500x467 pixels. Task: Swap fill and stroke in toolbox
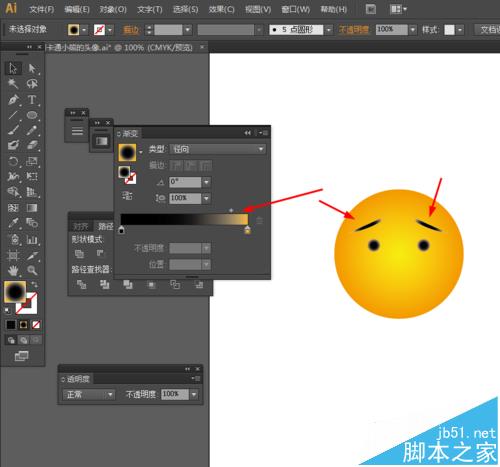click(34, 284)
